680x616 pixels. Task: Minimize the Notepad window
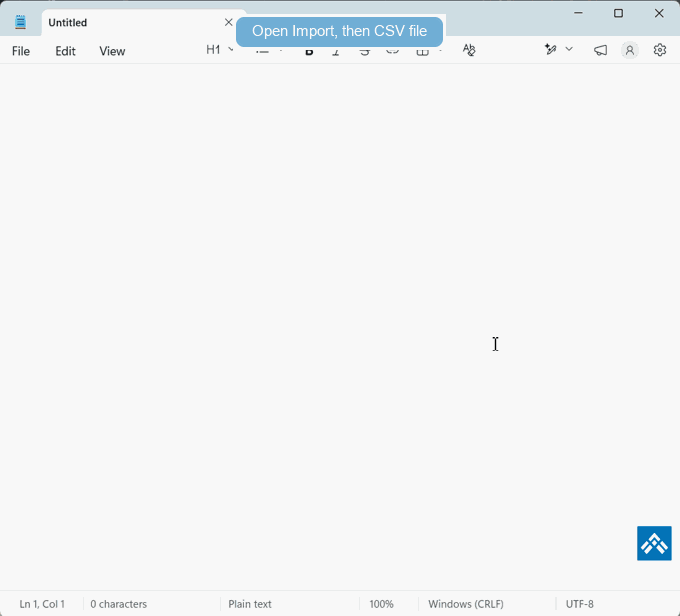pyautogui.click(x=578, y=13)
